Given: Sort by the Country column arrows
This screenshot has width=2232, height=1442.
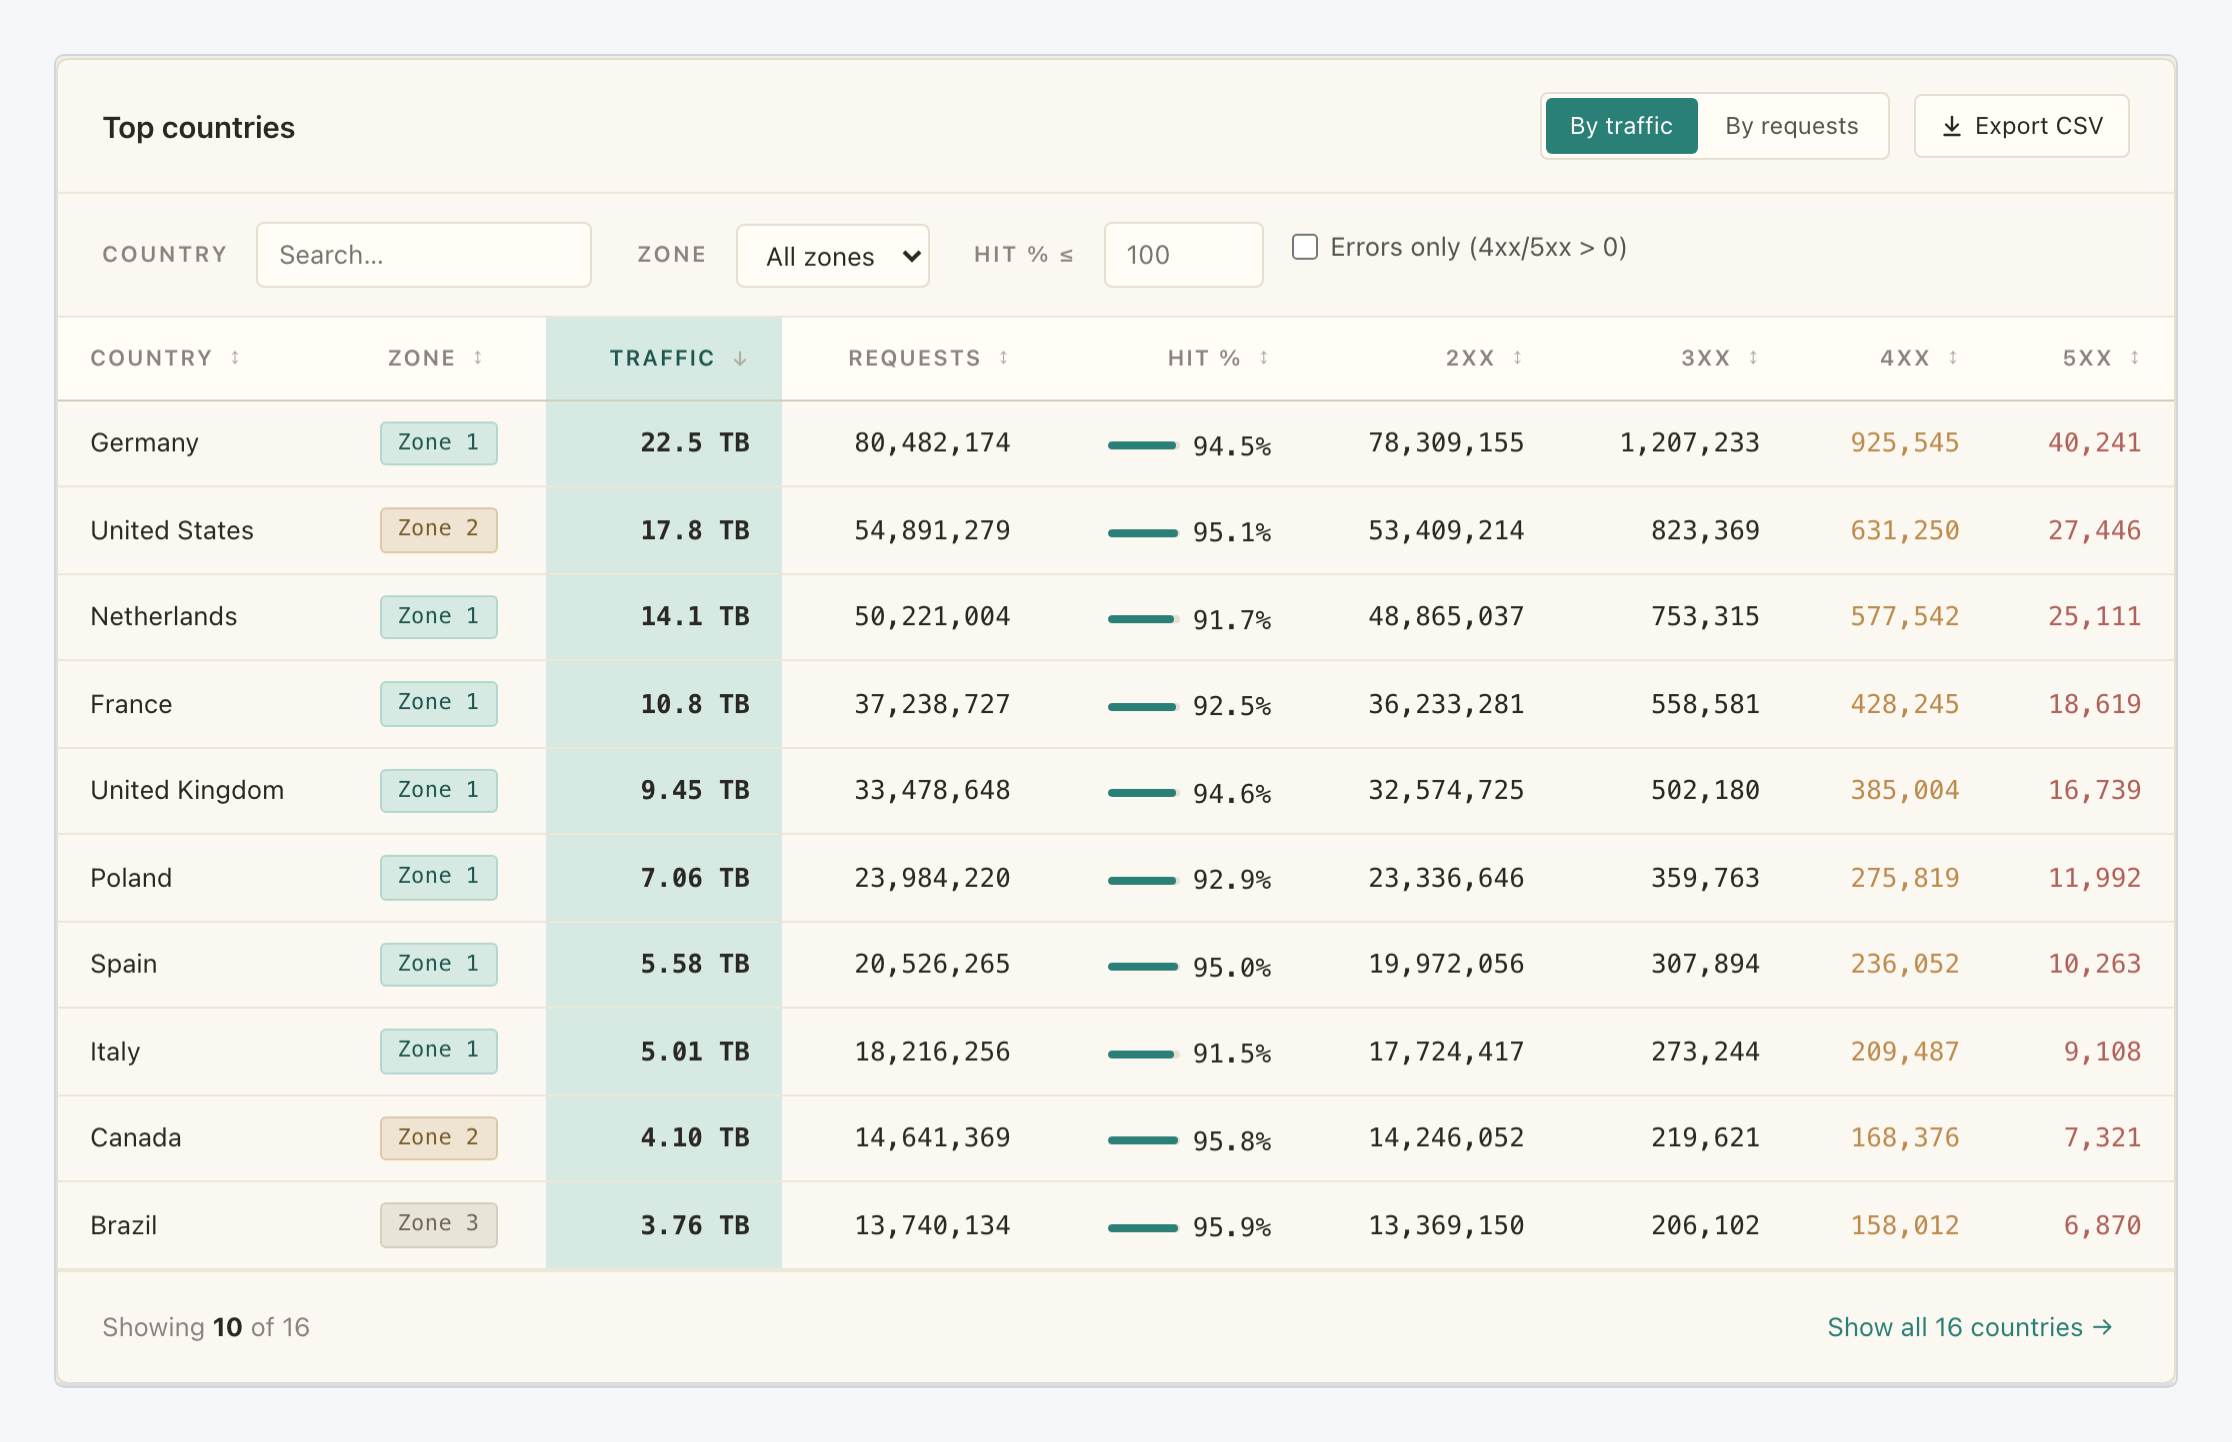Looking at the screenshot, I should click(x=235, y=358).
